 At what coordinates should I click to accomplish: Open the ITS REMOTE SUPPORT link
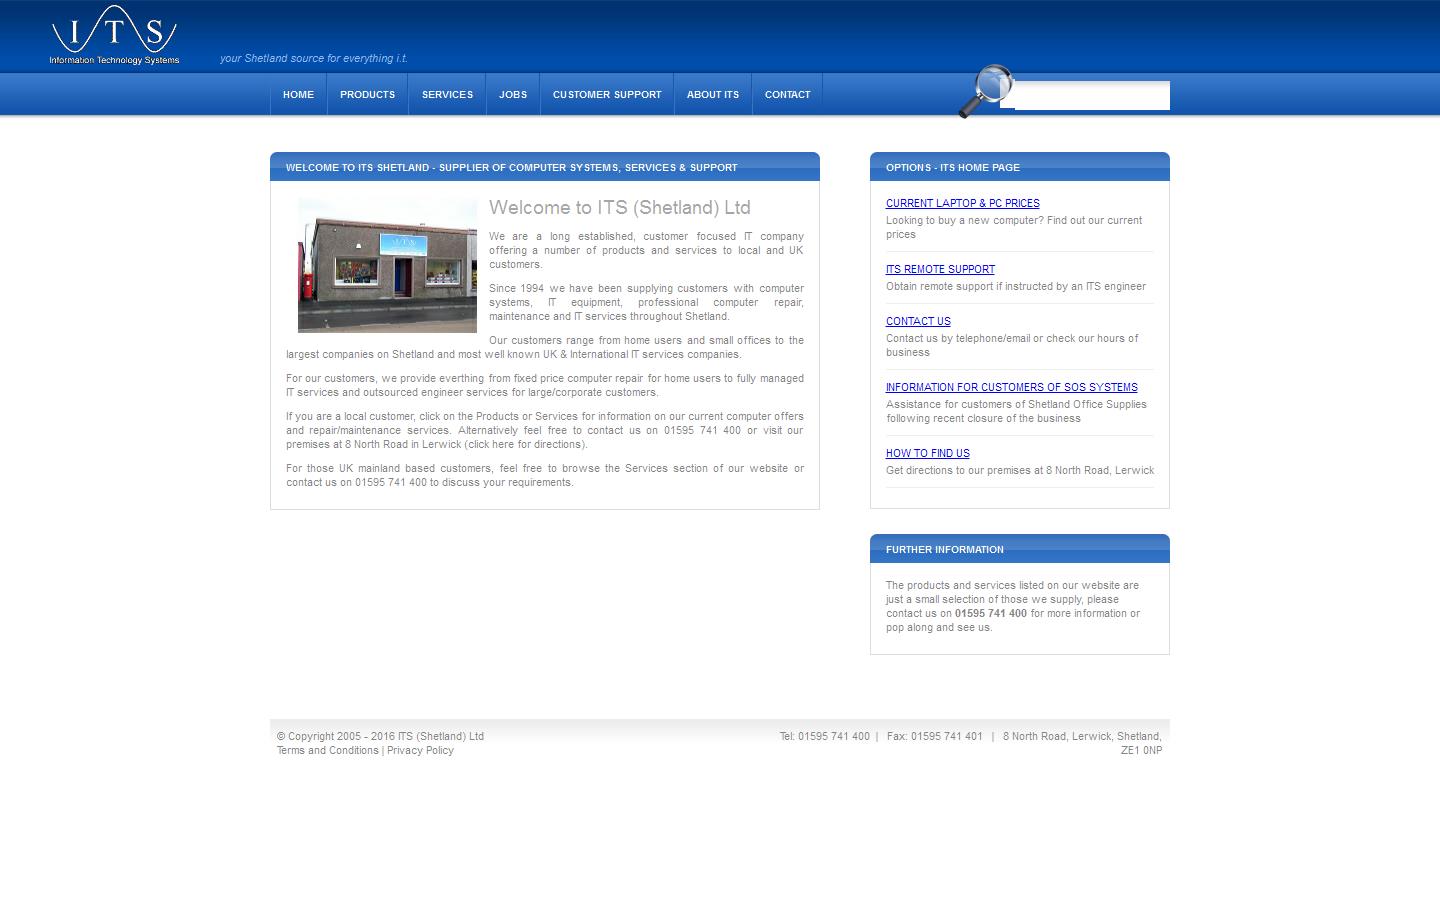coord(940,269)
